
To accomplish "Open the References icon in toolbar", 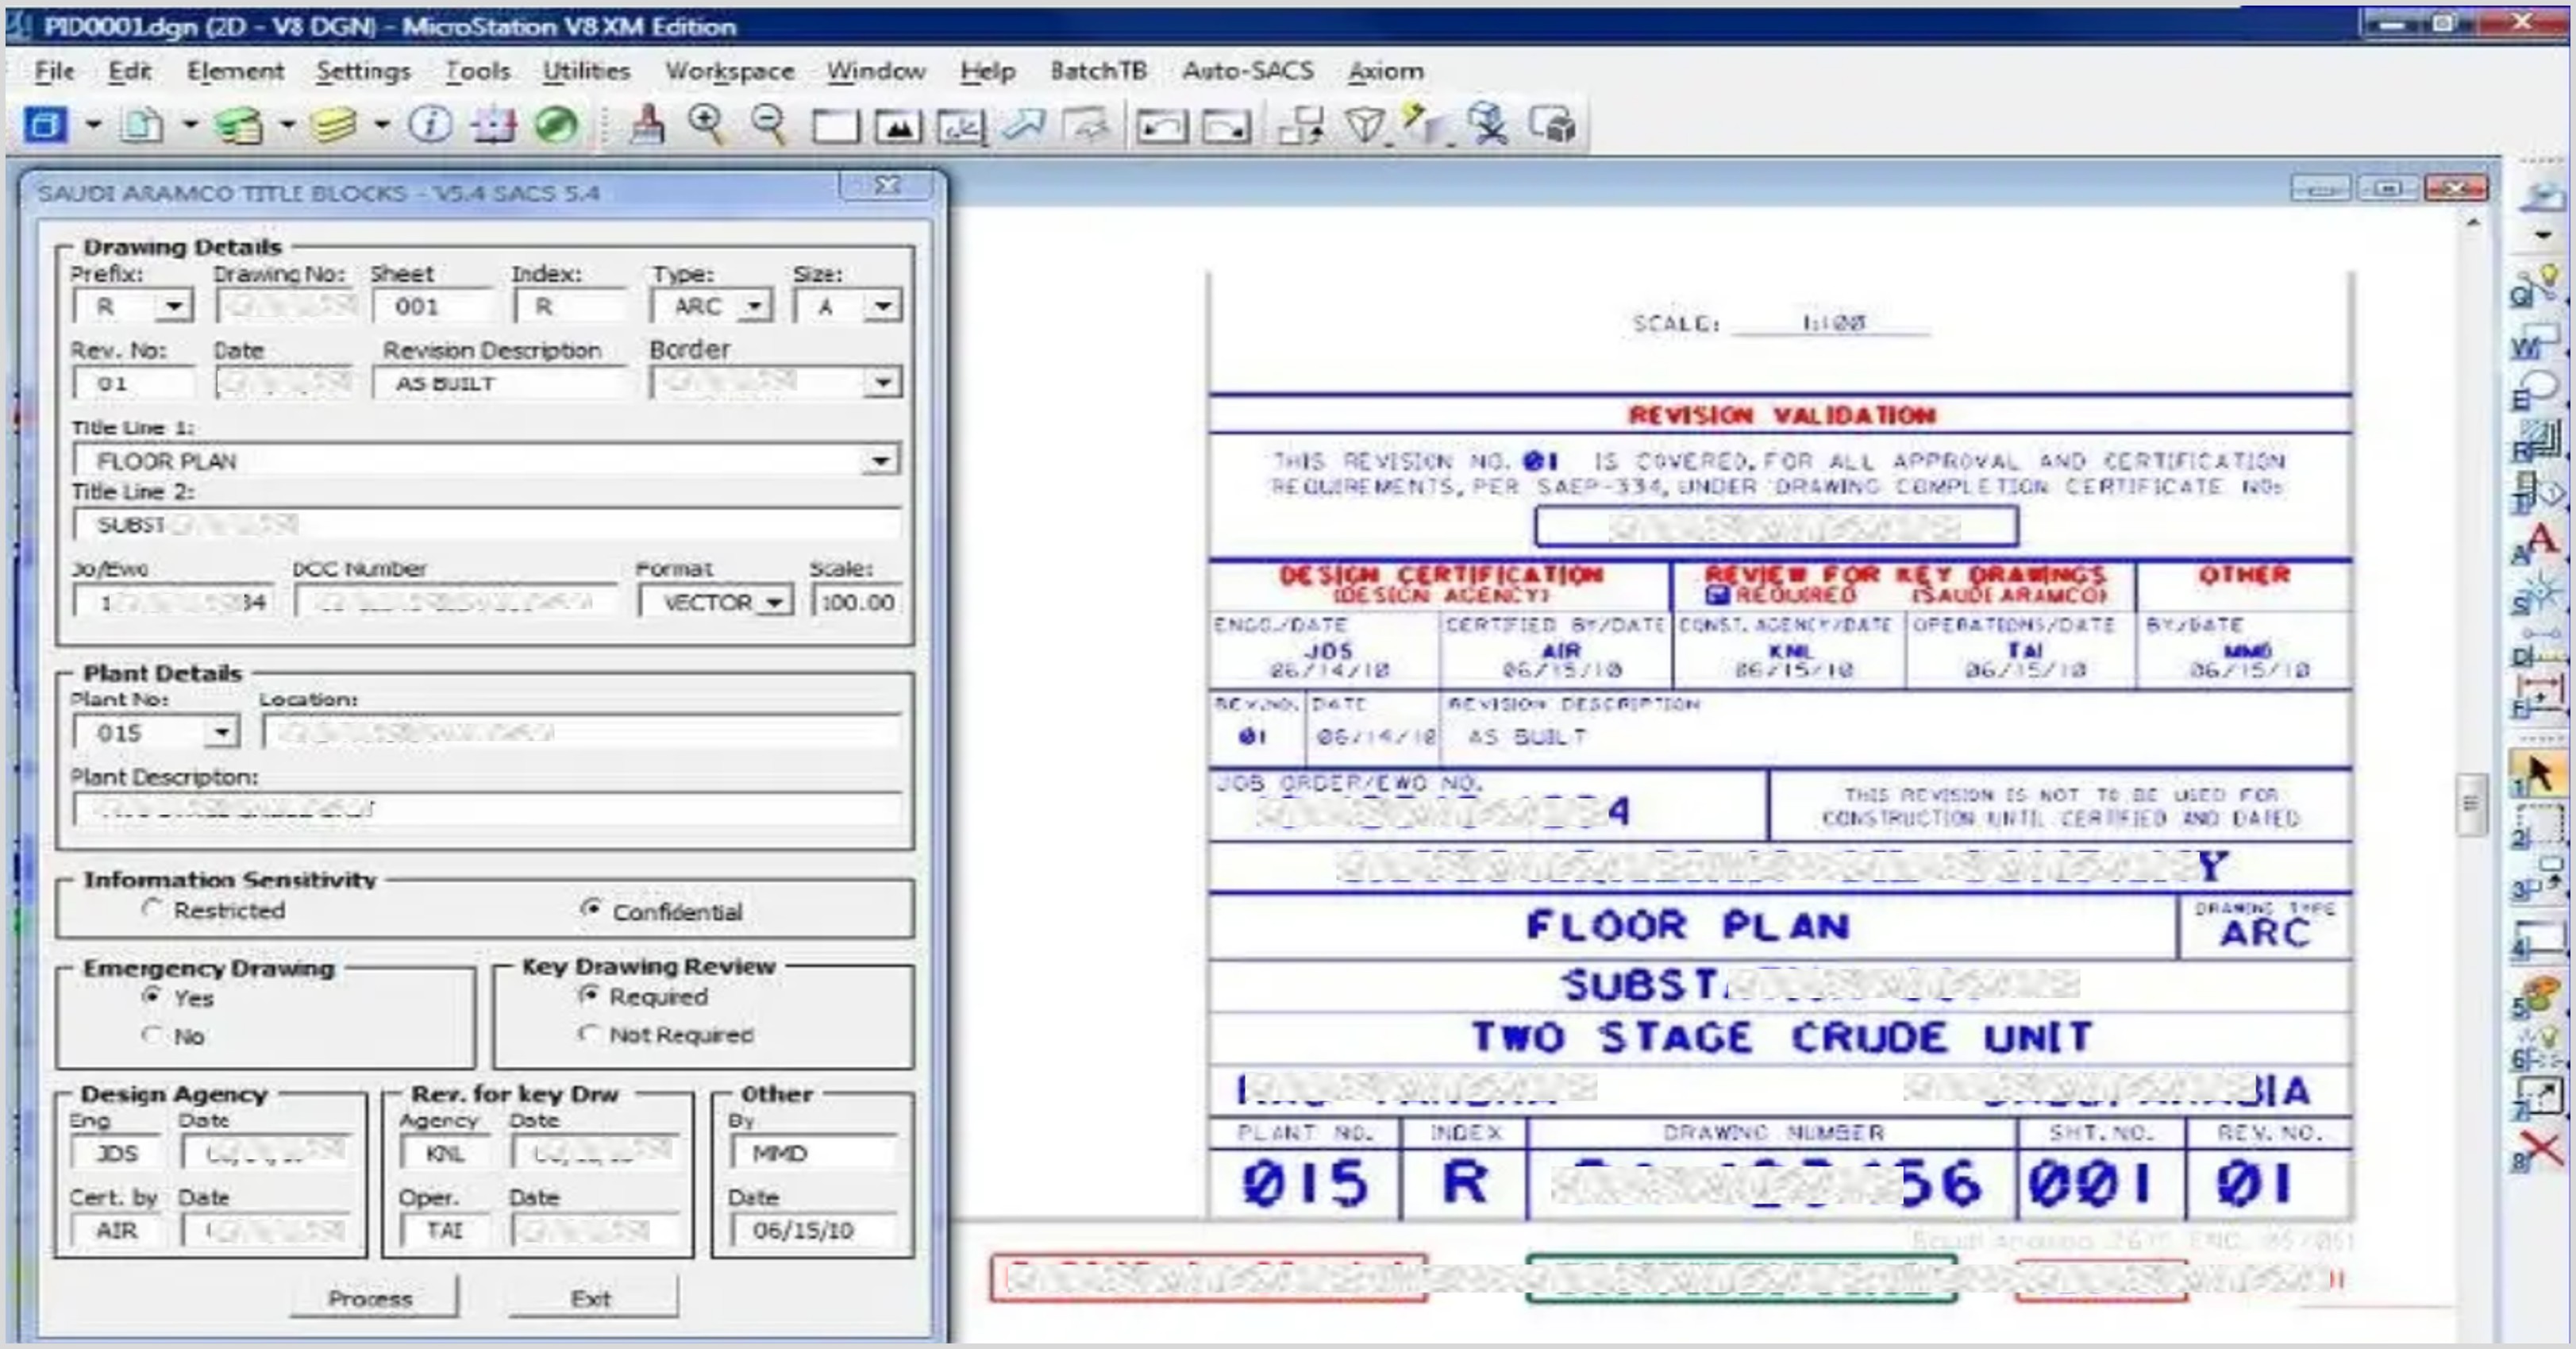I will point(142,126).
